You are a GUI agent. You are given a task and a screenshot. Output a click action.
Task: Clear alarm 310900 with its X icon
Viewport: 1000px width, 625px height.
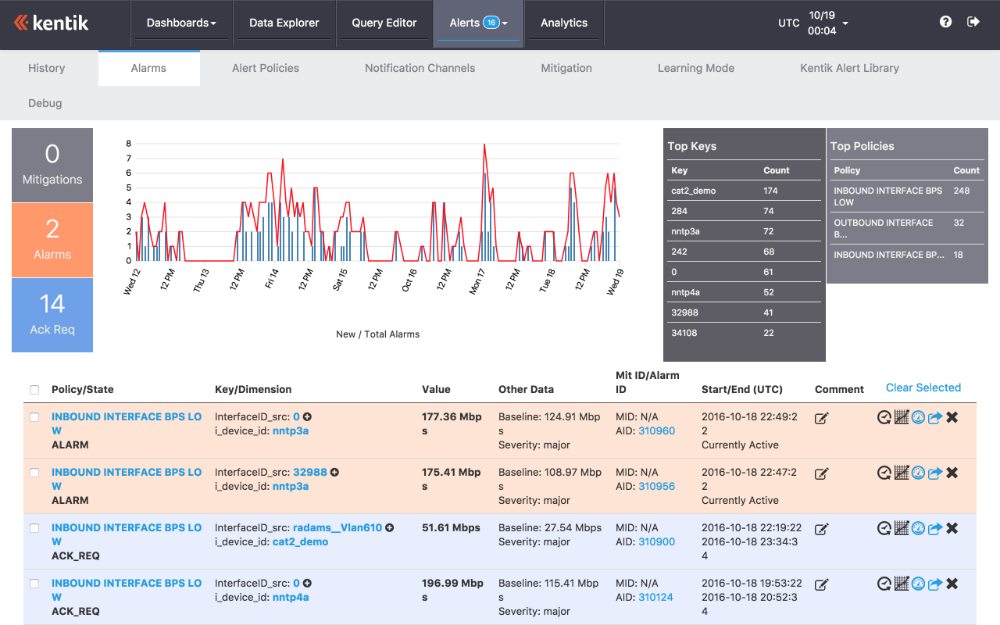[x=952, y=529]
